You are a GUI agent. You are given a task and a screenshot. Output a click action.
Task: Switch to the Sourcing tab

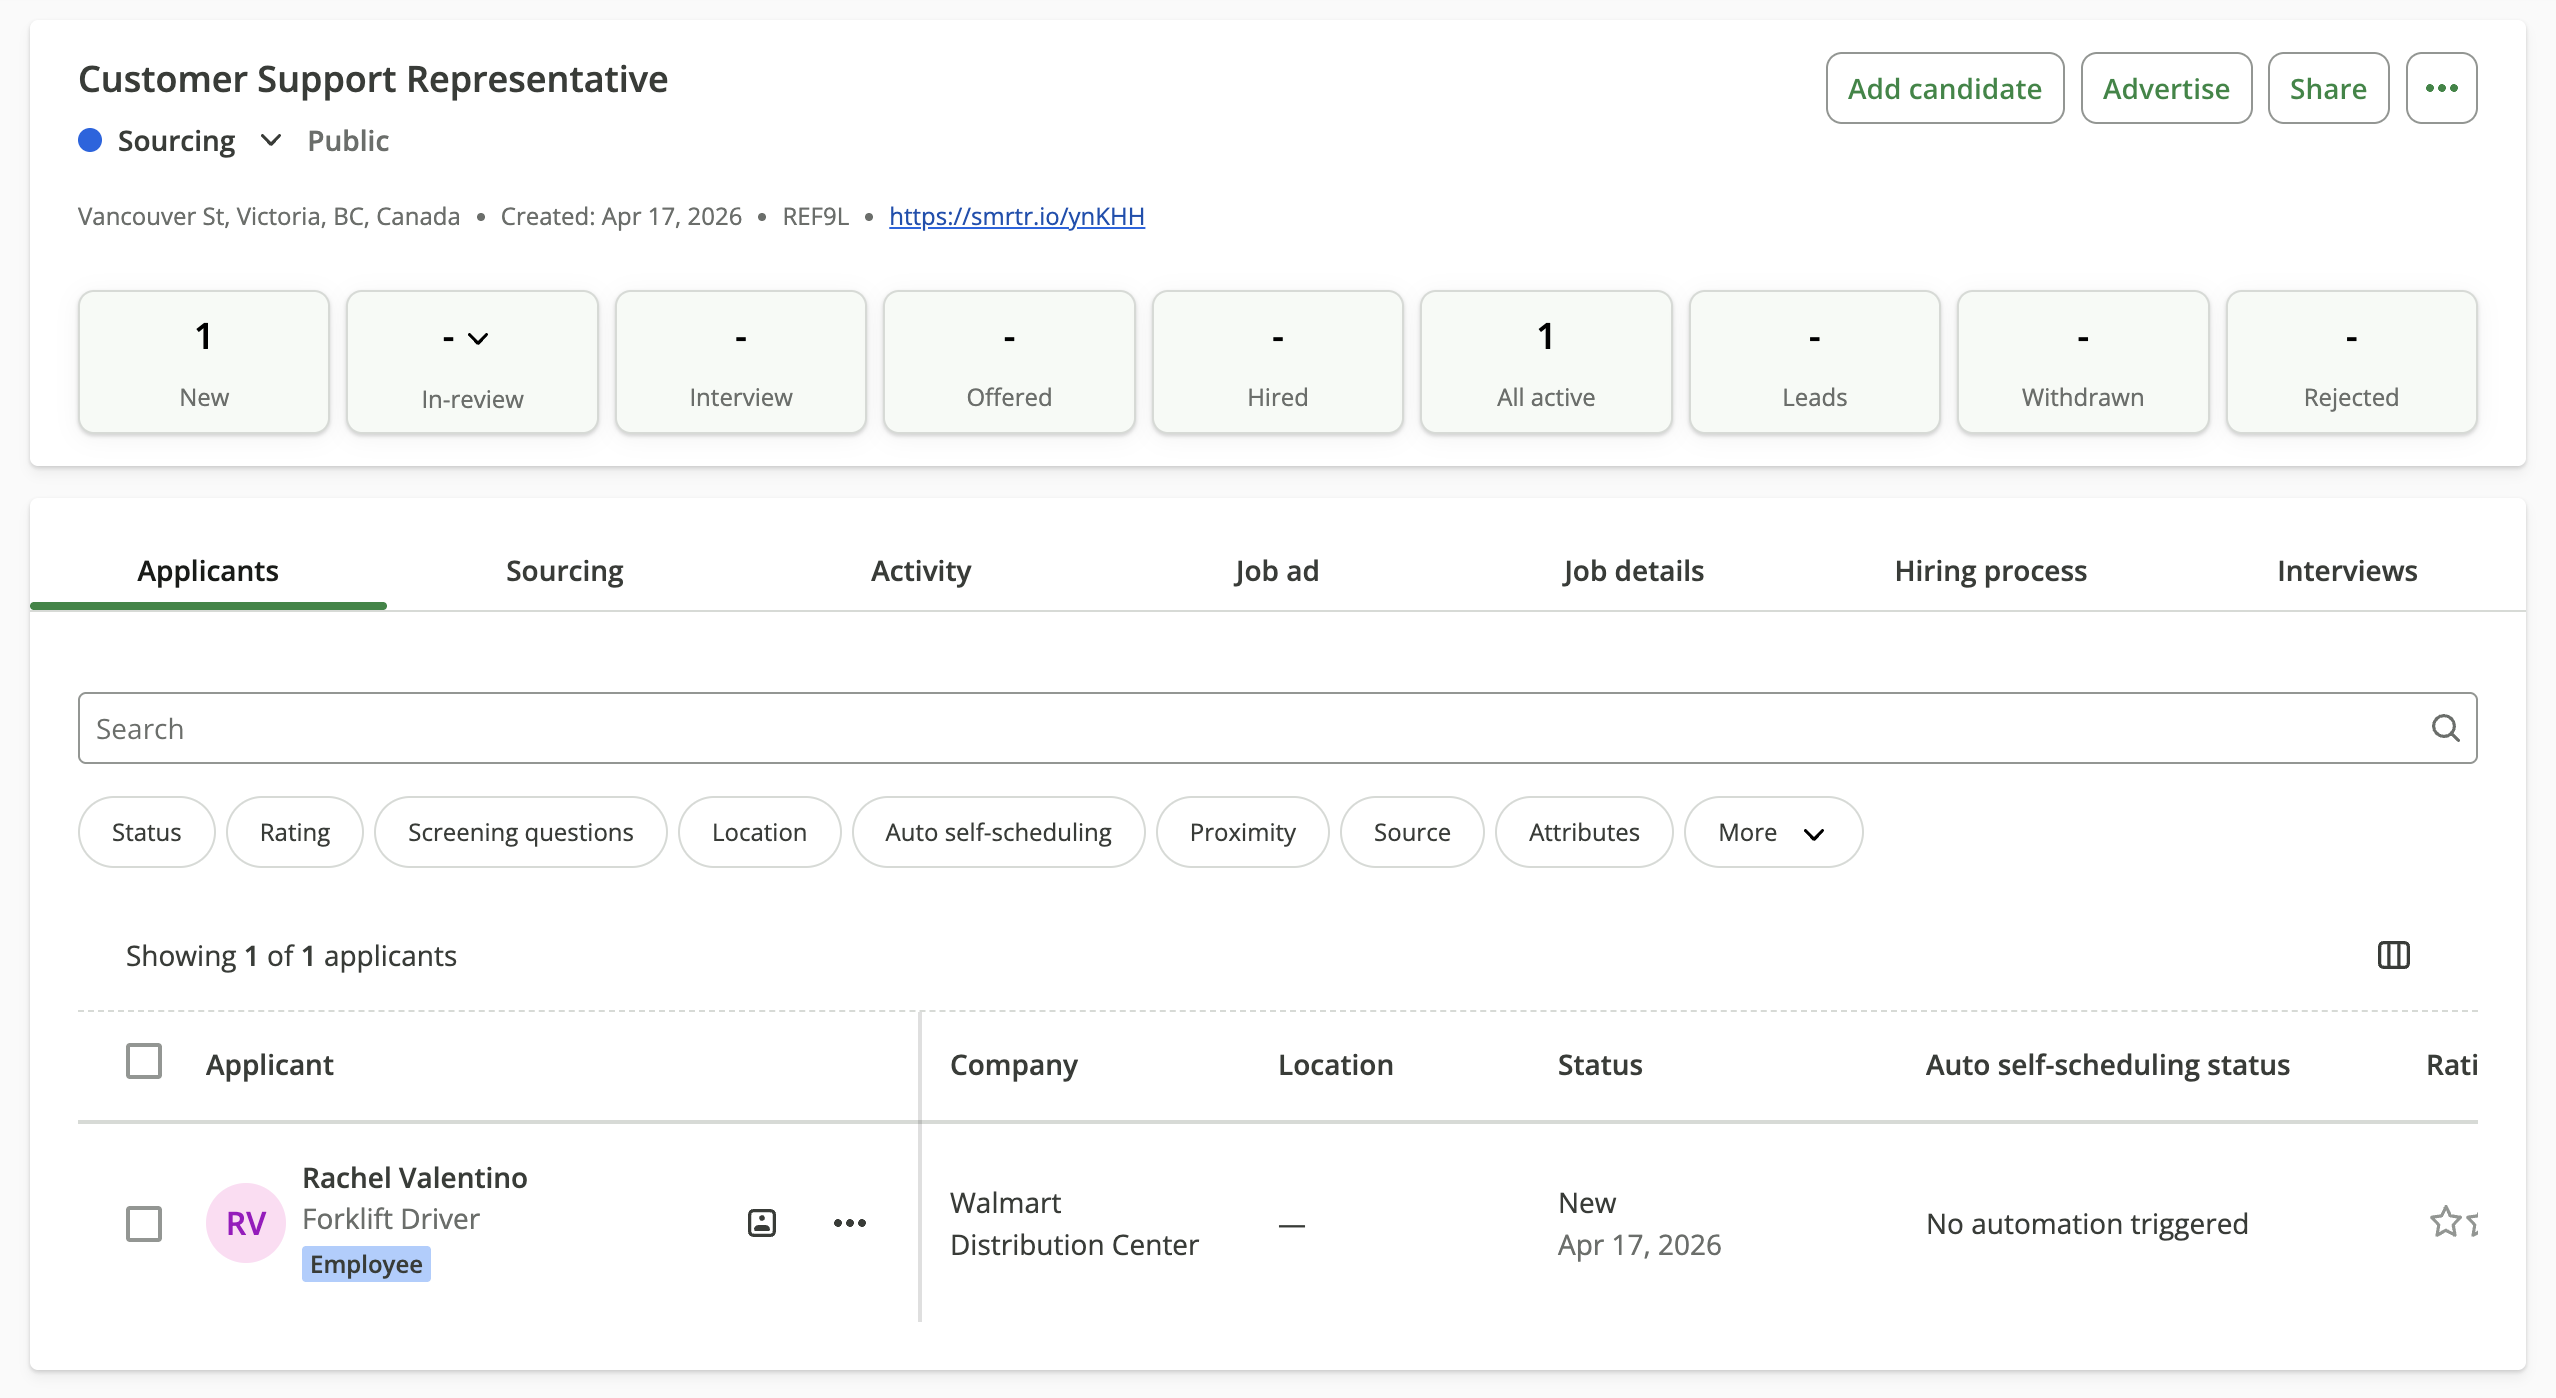coord(564,571)
